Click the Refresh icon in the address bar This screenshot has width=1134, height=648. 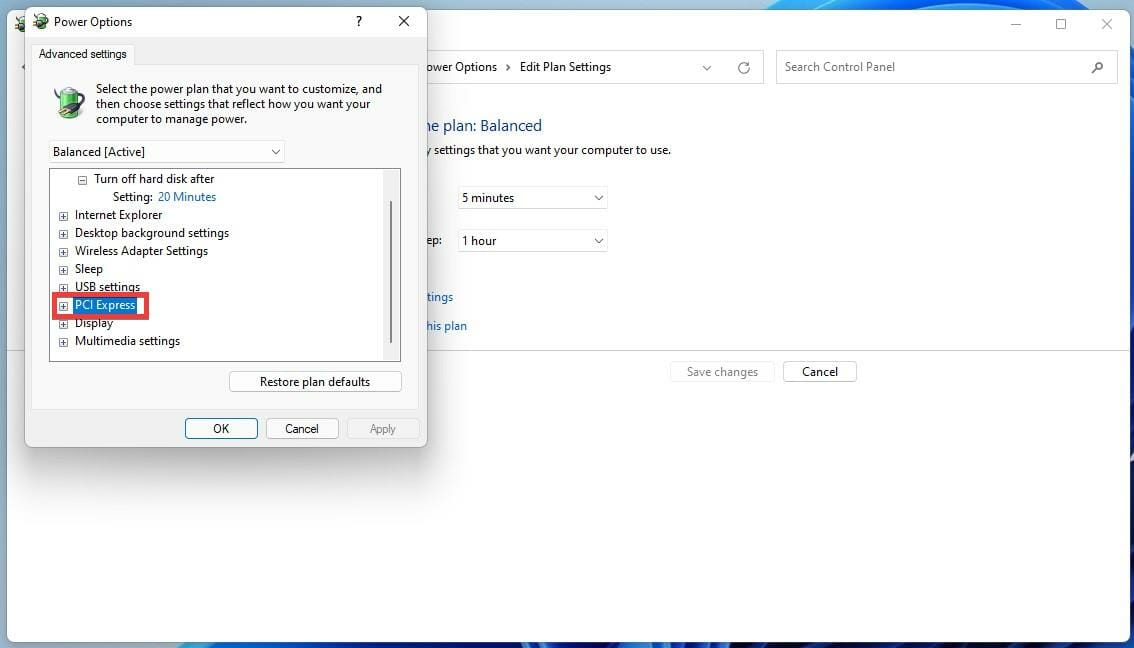click(743, 66)
